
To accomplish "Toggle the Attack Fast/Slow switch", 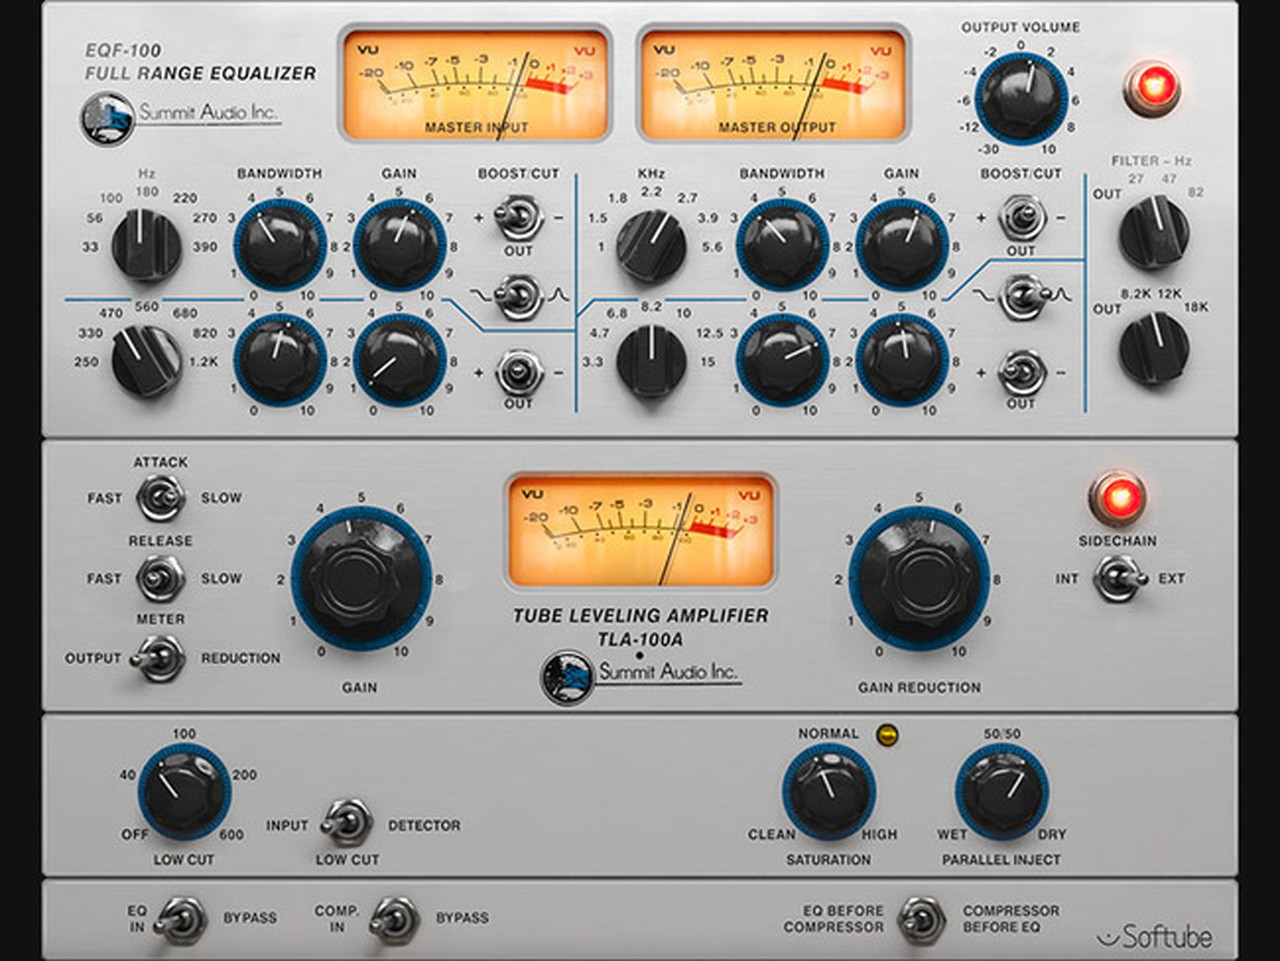I will 160,497.
